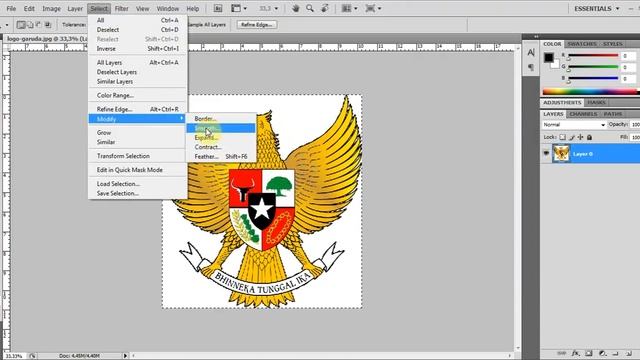
Task: Select the Hand tool in application bar
Action: point(296,8)
